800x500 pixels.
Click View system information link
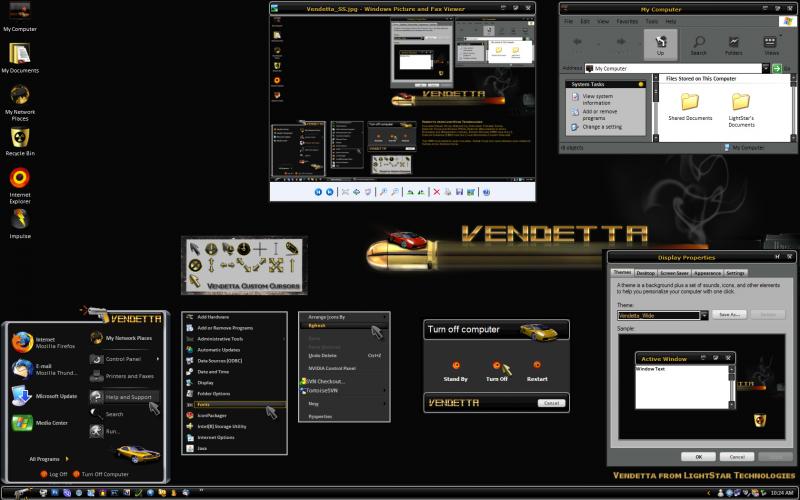(x=597, y=99)
